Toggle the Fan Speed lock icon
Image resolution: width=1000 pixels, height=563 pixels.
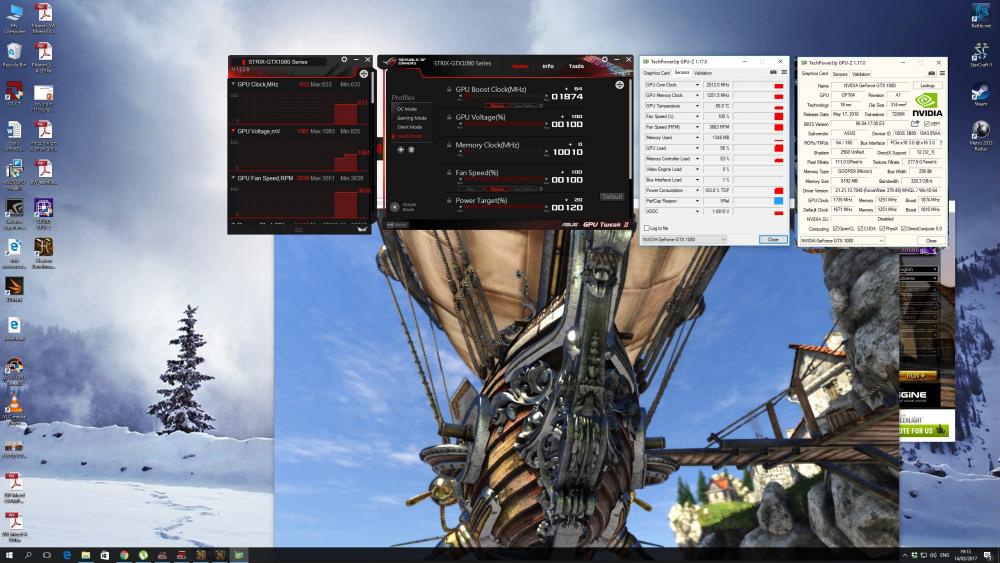pyautogui.click(x=449, y=173)
